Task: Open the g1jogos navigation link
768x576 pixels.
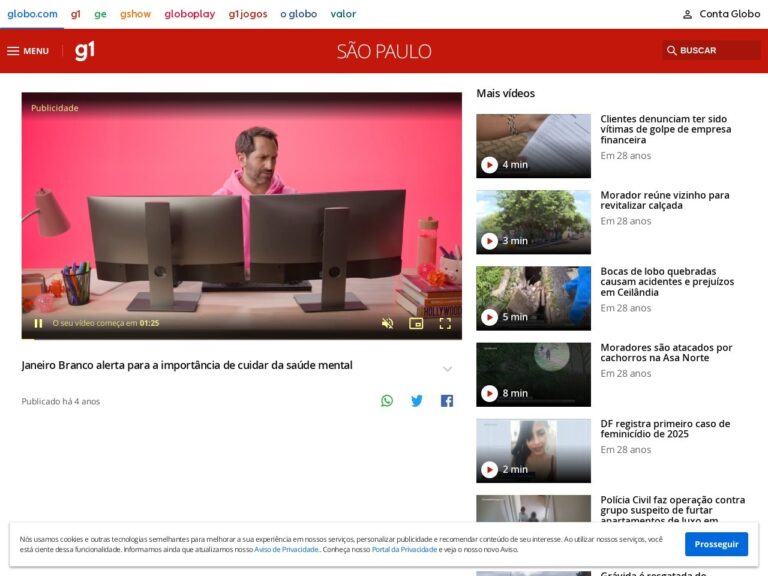Action: (x=248, y=14)
